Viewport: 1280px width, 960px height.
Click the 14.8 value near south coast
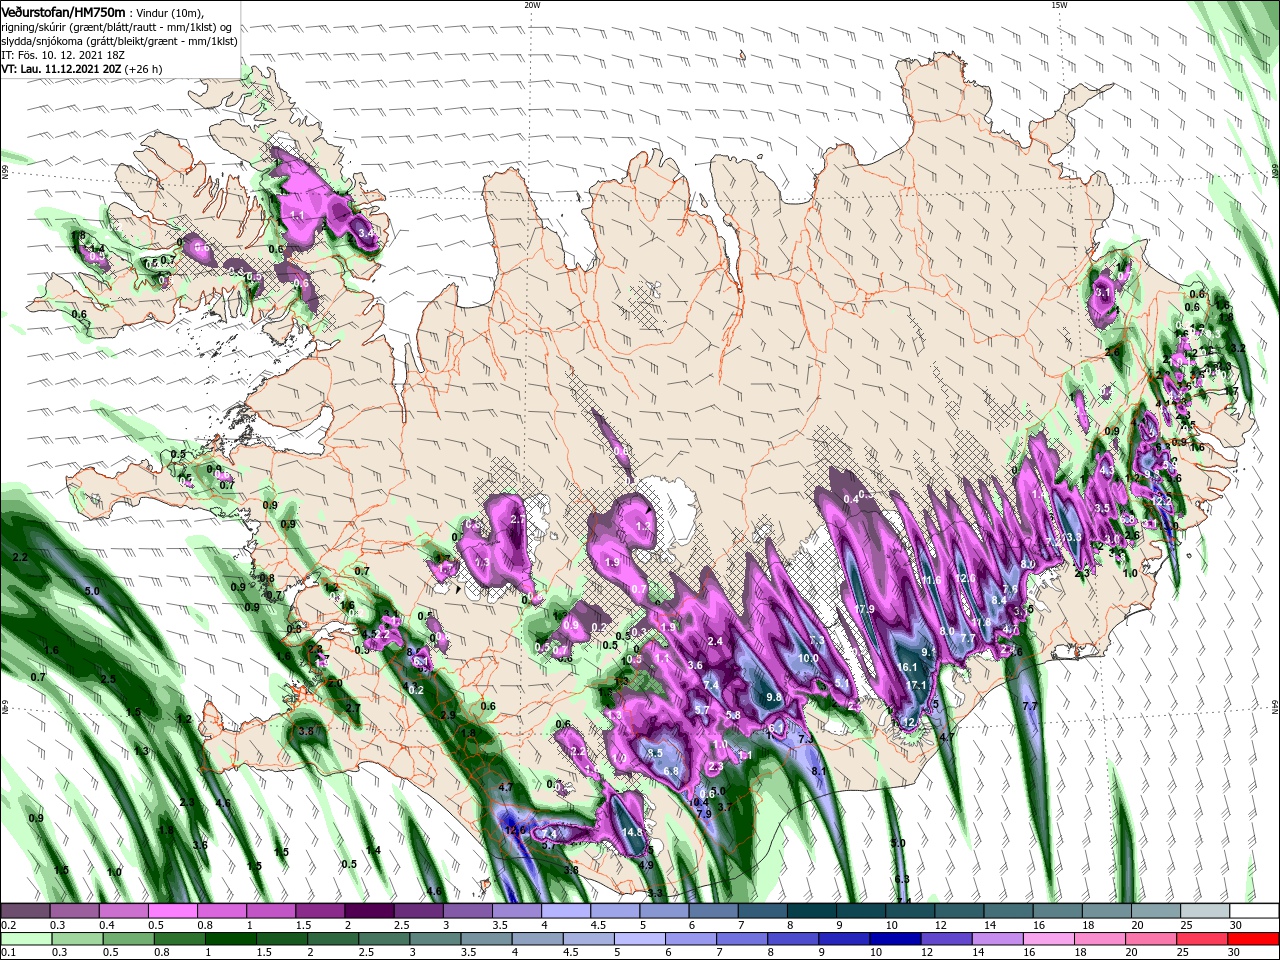pos(631,832)
